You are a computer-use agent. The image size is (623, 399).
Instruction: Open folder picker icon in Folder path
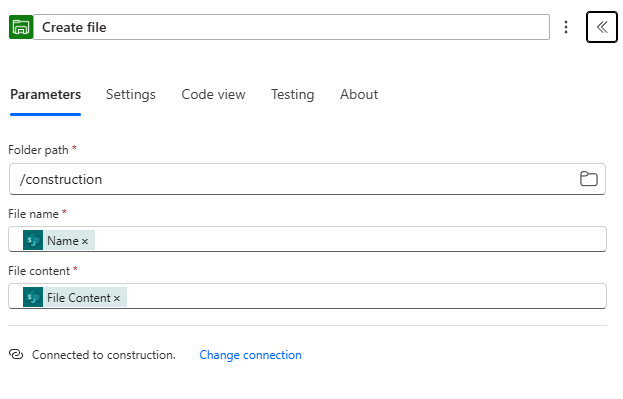click(x=588, y=179)
